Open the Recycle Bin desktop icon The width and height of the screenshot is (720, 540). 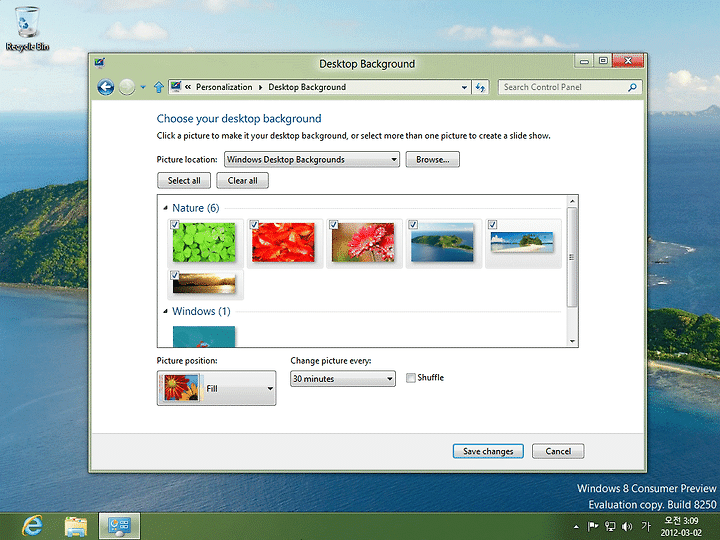click(27, 28)
